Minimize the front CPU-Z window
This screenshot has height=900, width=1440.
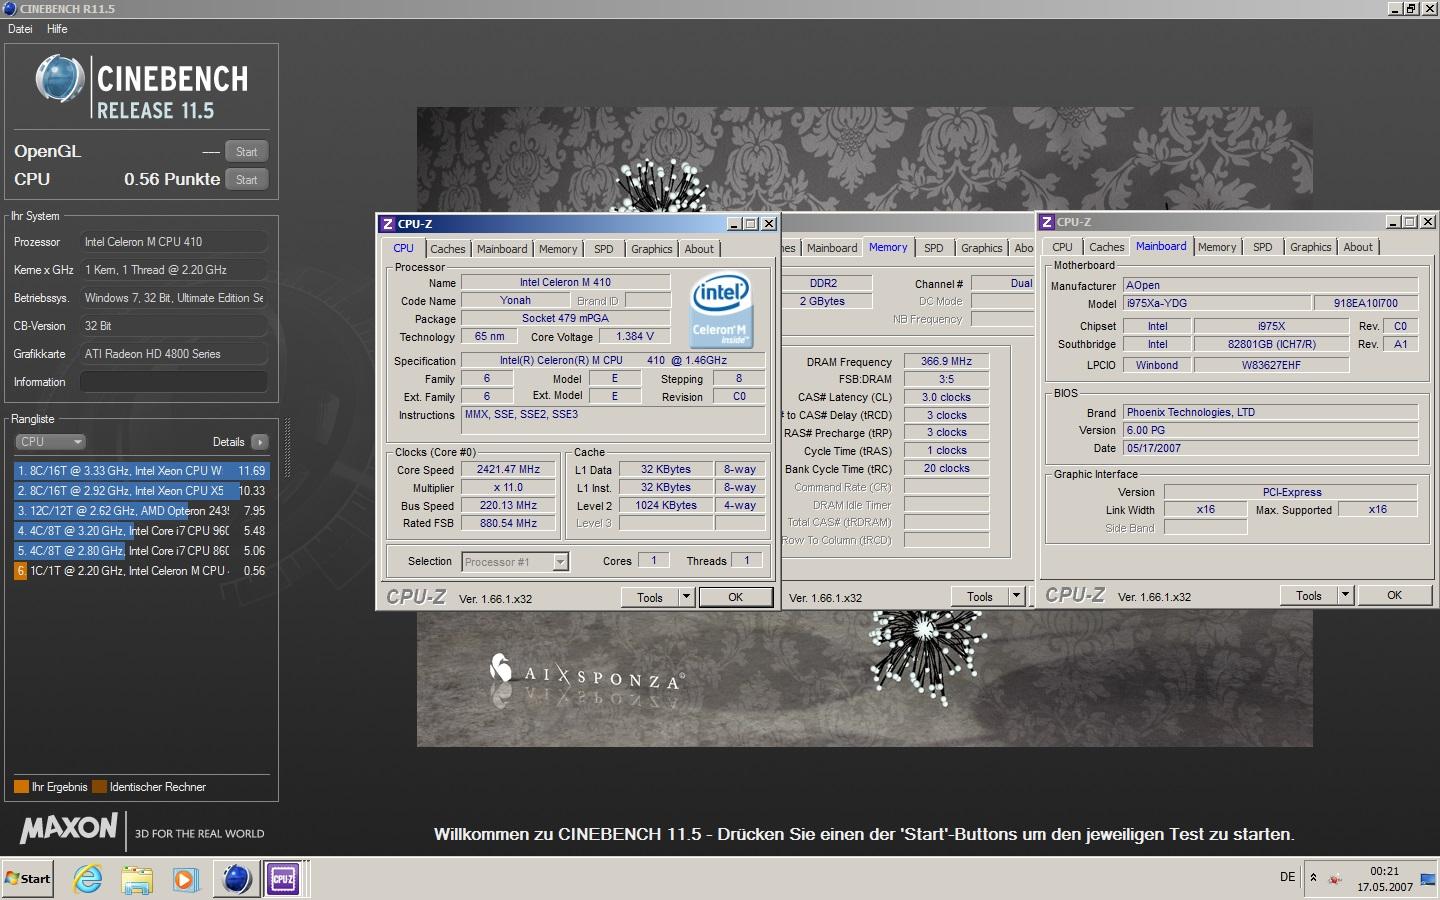[735, 224]
